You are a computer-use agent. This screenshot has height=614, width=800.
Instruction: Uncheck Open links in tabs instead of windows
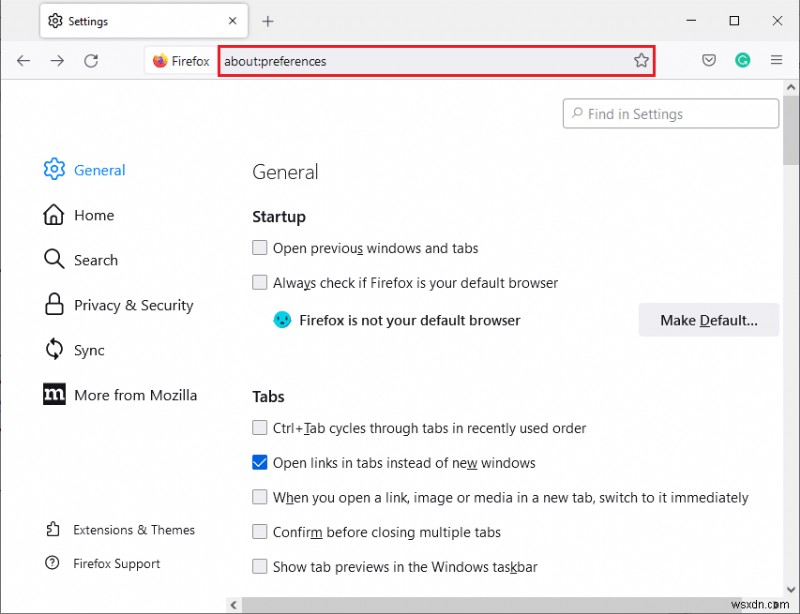tap(260, 462)
